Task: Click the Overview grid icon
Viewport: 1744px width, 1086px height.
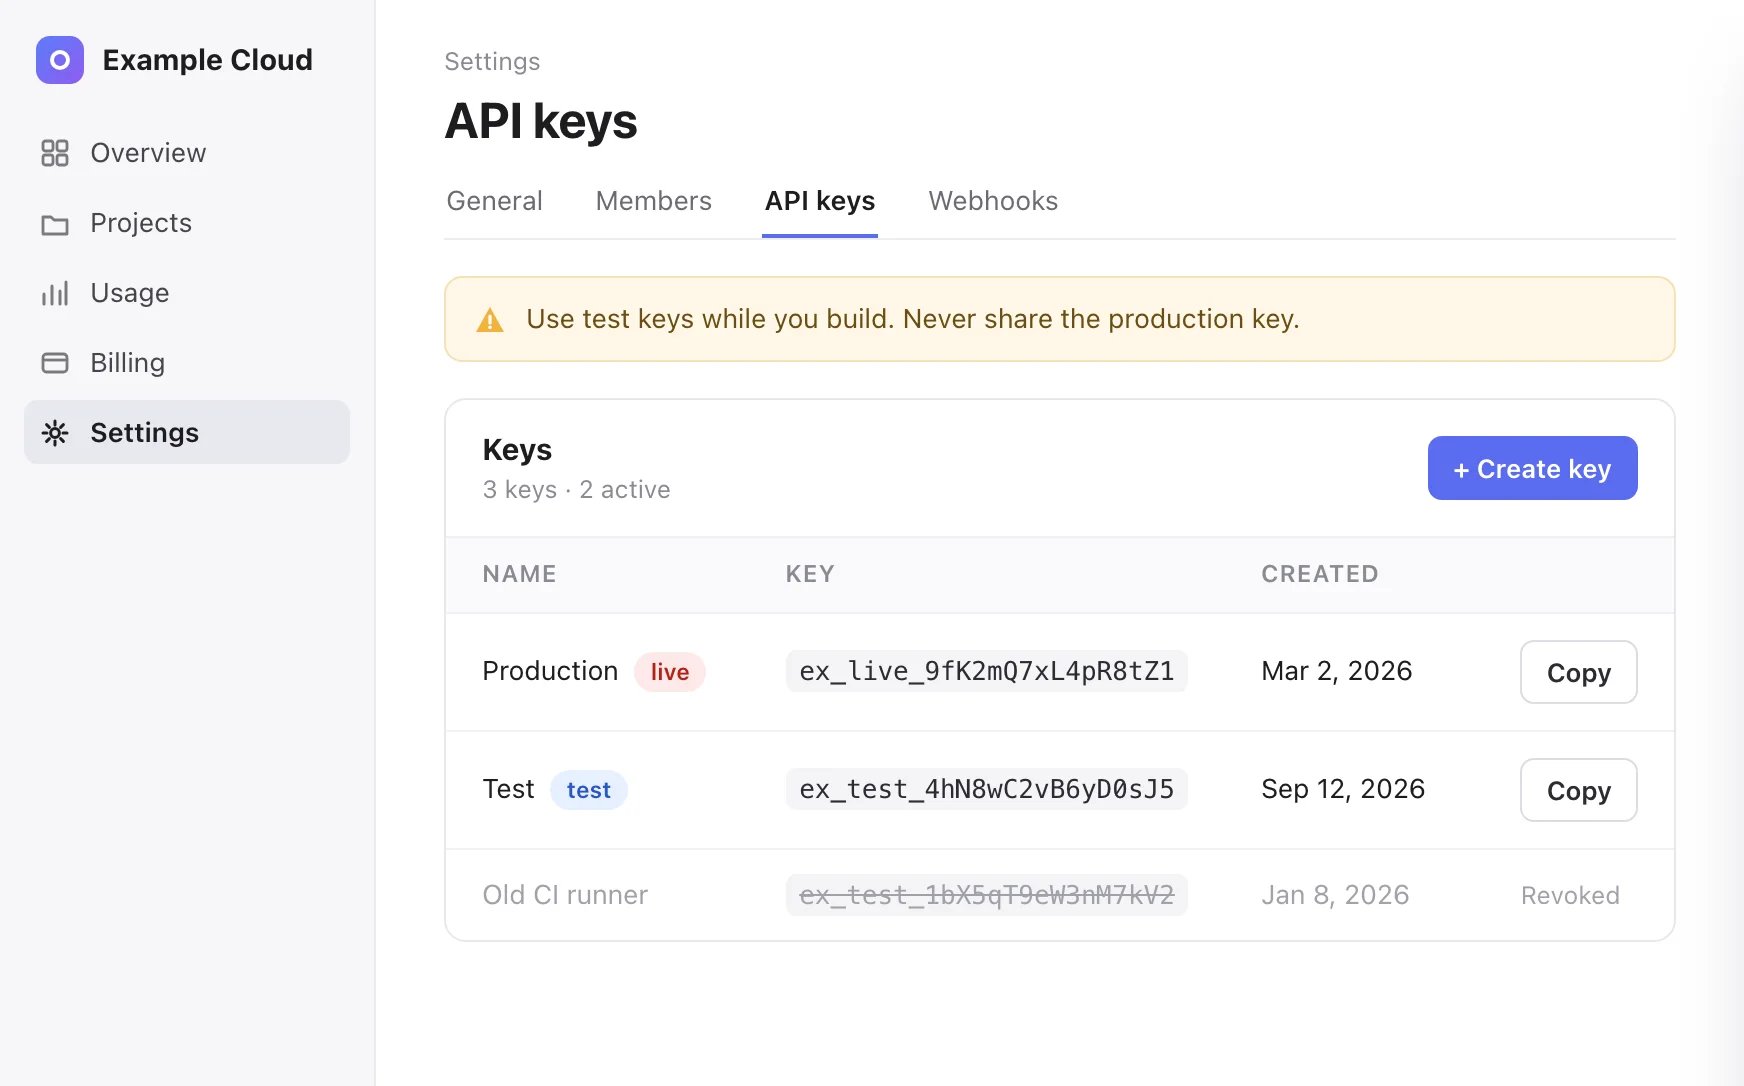Action: (x=55, y=153)
